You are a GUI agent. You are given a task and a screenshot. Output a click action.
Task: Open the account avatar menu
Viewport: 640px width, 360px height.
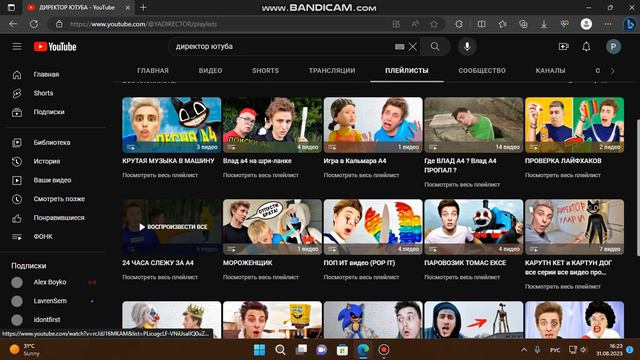point(613,47)
